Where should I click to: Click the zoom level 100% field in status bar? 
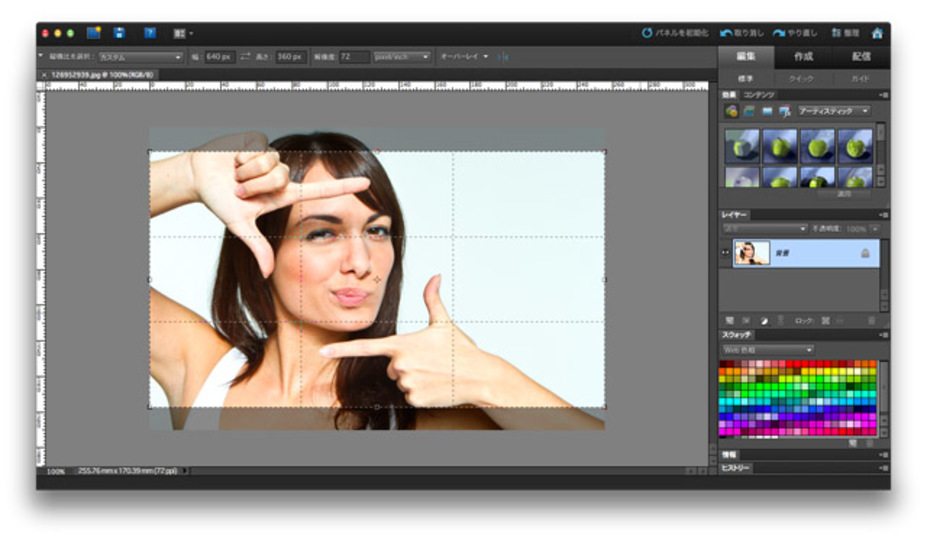click(56, 471)
